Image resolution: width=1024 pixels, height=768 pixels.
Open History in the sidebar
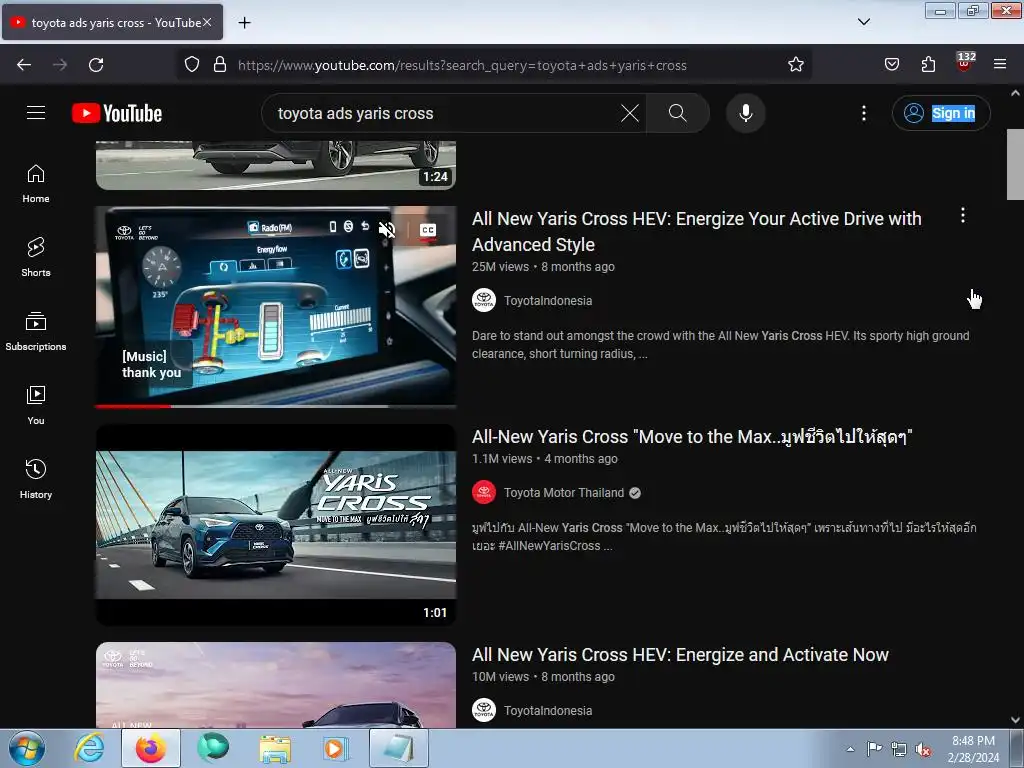coord(36,479)
